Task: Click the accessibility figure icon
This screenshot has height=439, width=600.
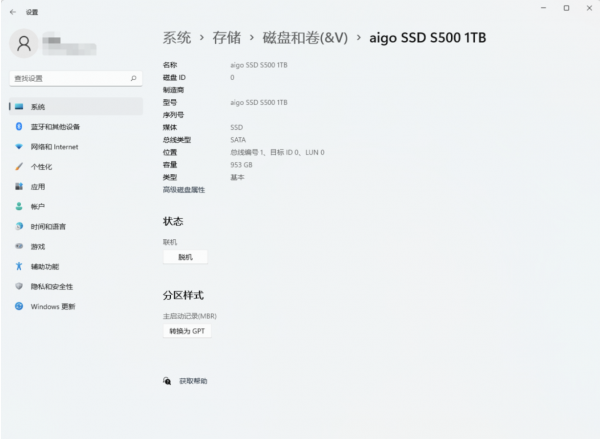Action: [19, 266]
